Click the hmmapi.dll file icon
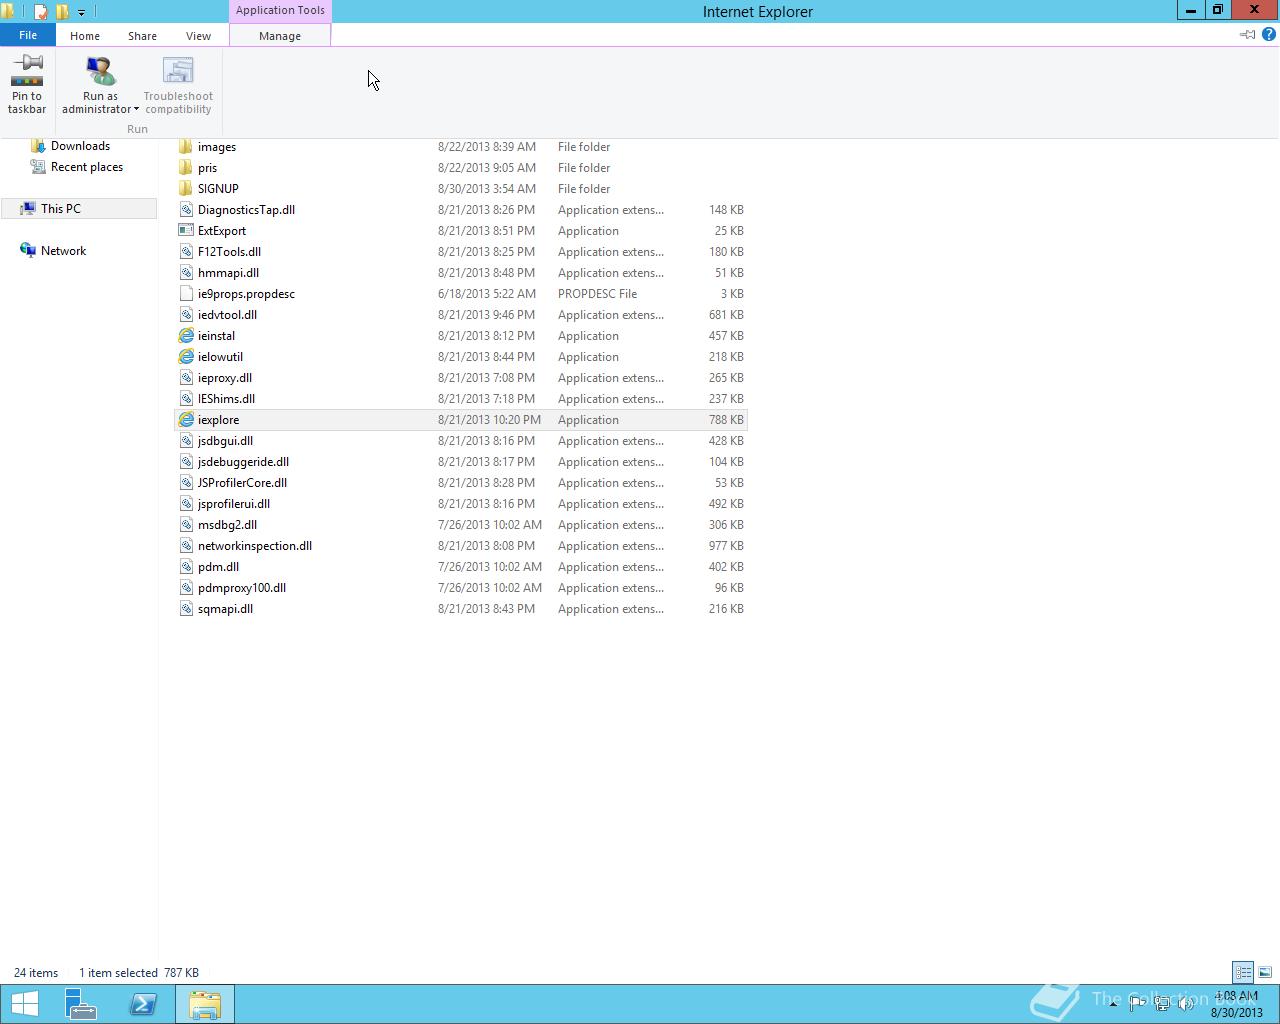 pos(186,273)
